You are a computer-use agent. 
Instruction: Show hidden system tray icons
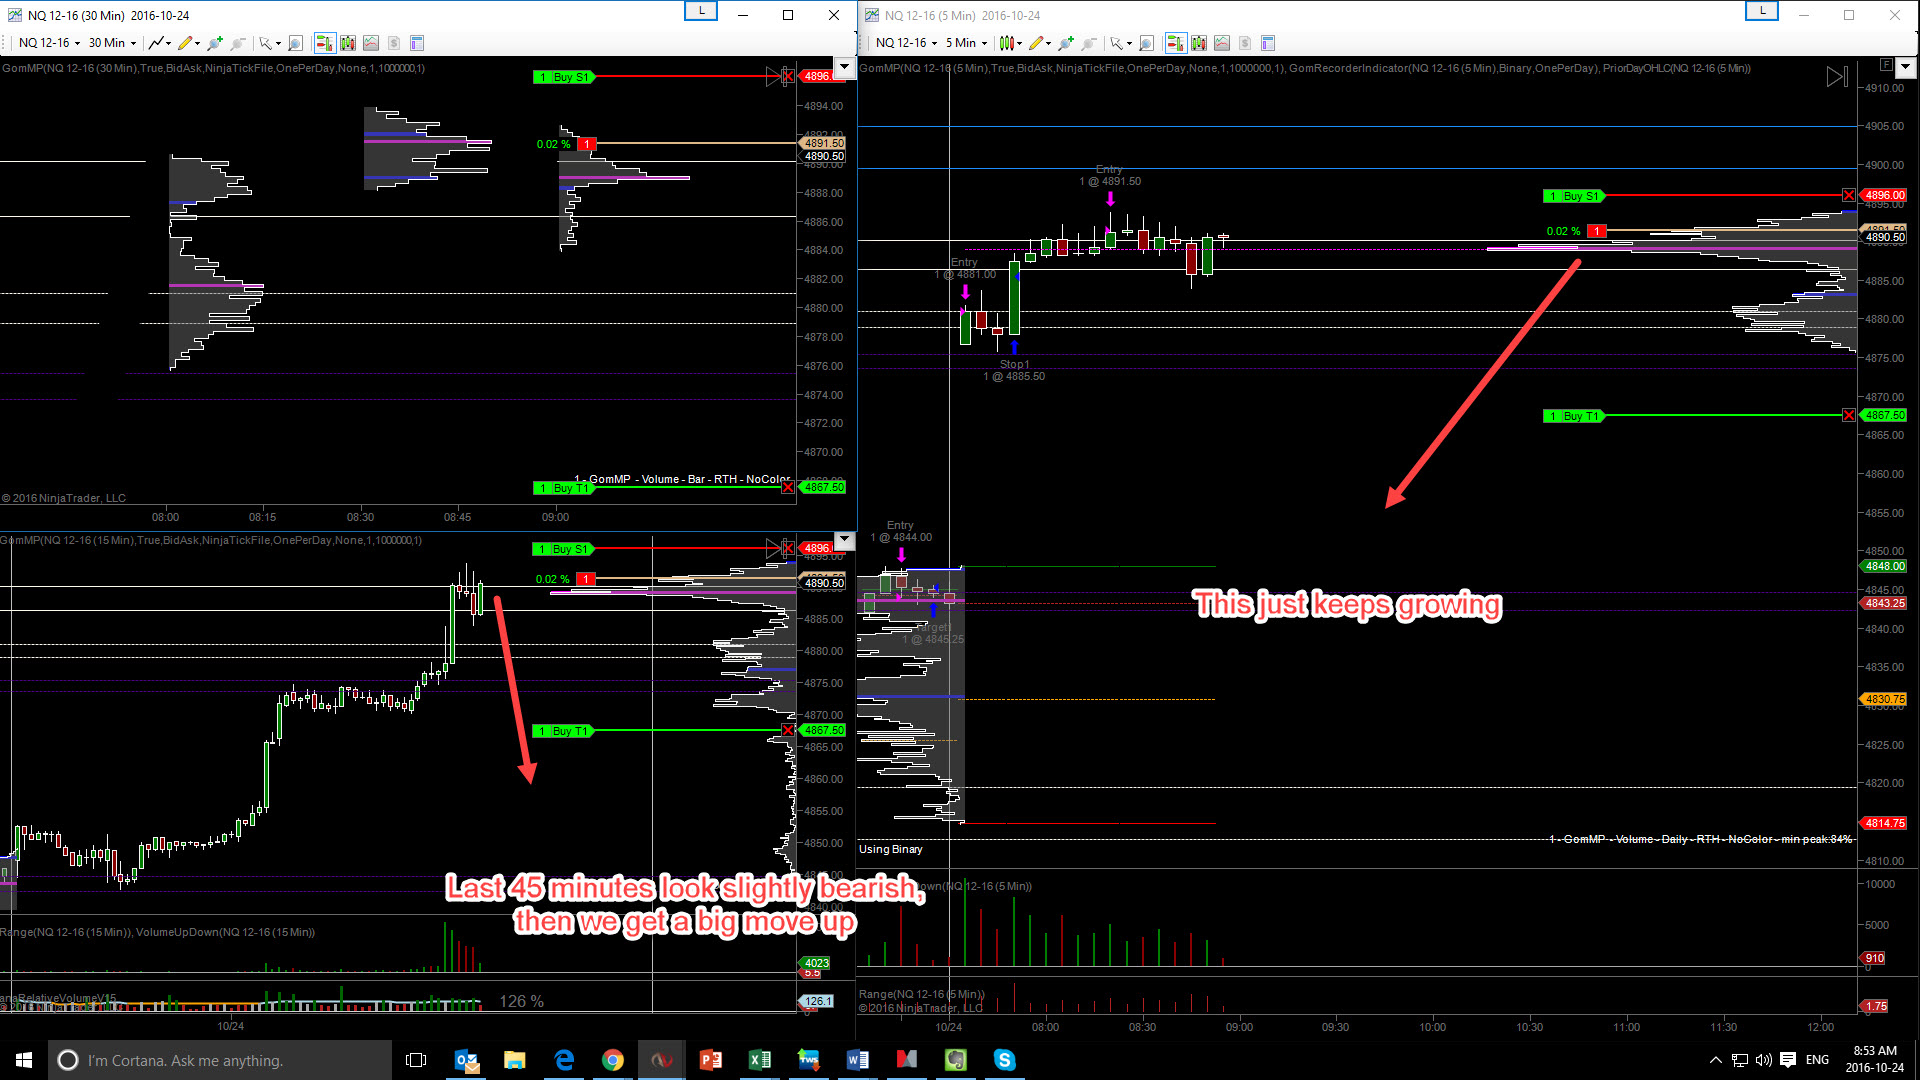point(1716,1060)
